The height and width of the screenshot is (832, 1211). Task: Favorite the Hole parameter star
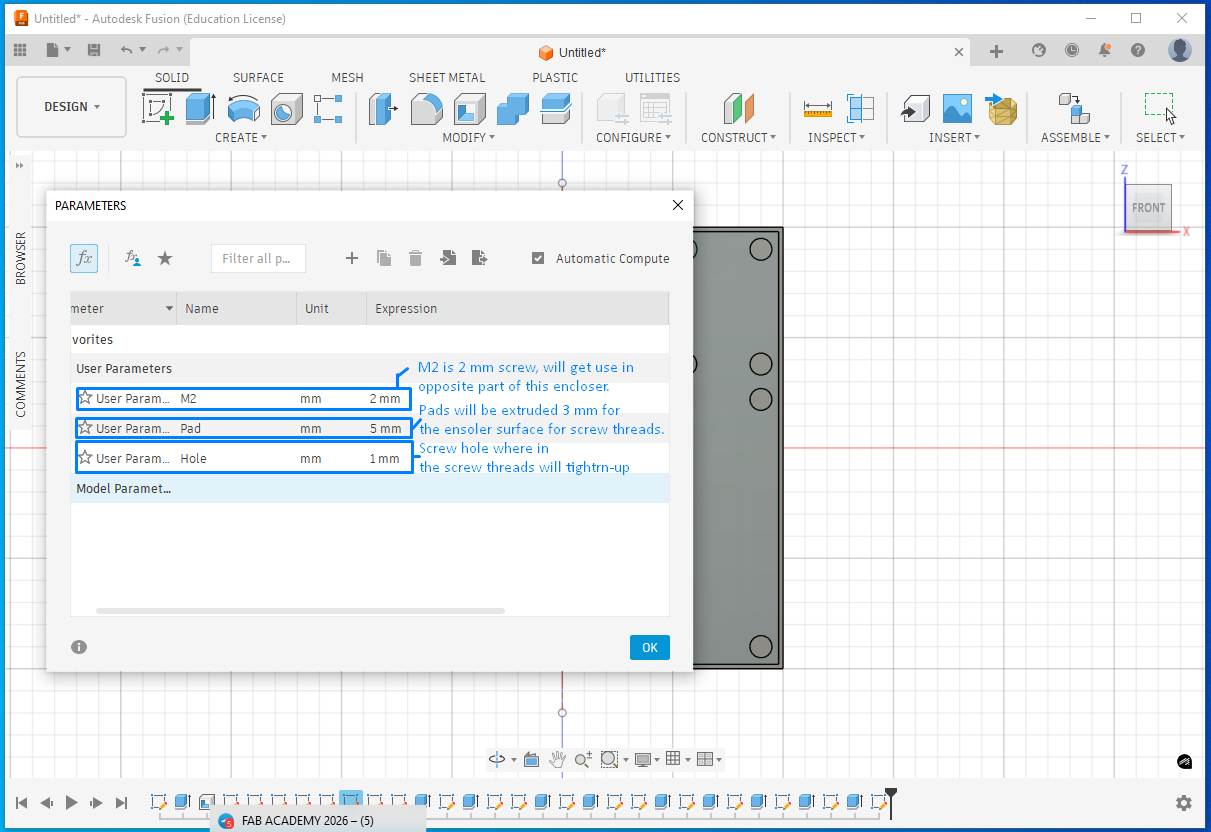pyautogui.click(x=85, y=458)
